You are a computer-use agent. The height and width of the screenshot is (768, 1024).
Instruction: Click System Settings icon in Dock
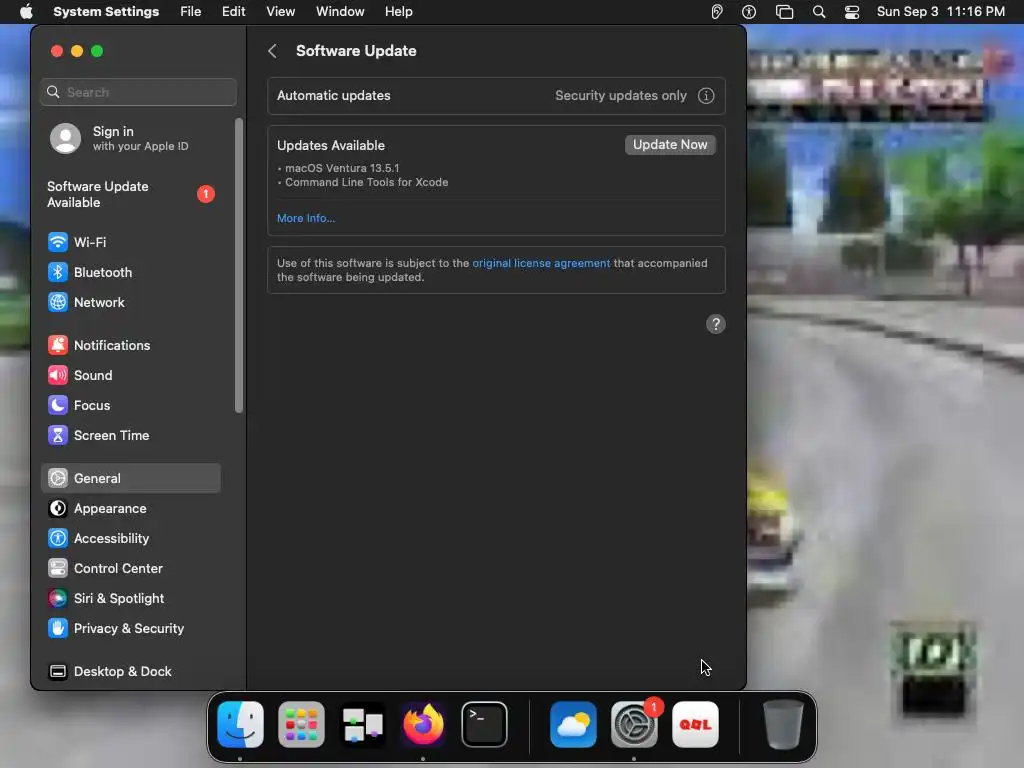(634, 725)
